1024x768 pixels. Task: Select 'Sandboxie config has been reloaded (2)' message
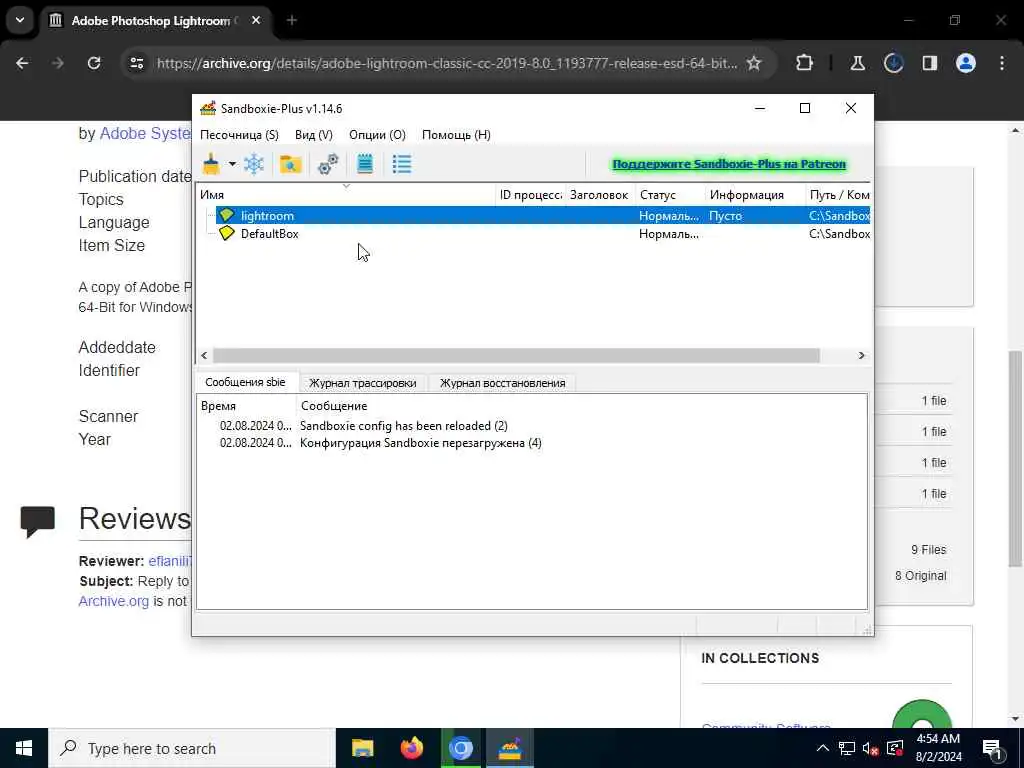[x=404, y=426]
